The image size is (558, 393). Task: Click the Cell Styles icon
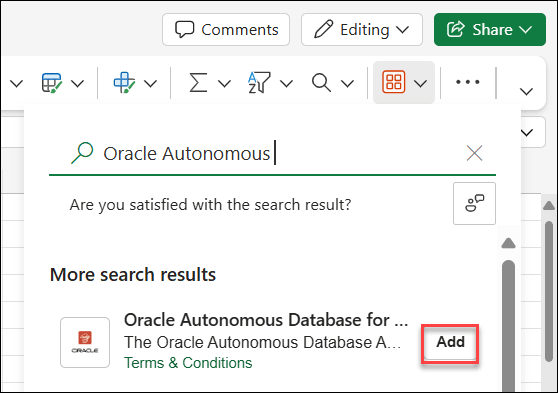(x=124, y=83)
